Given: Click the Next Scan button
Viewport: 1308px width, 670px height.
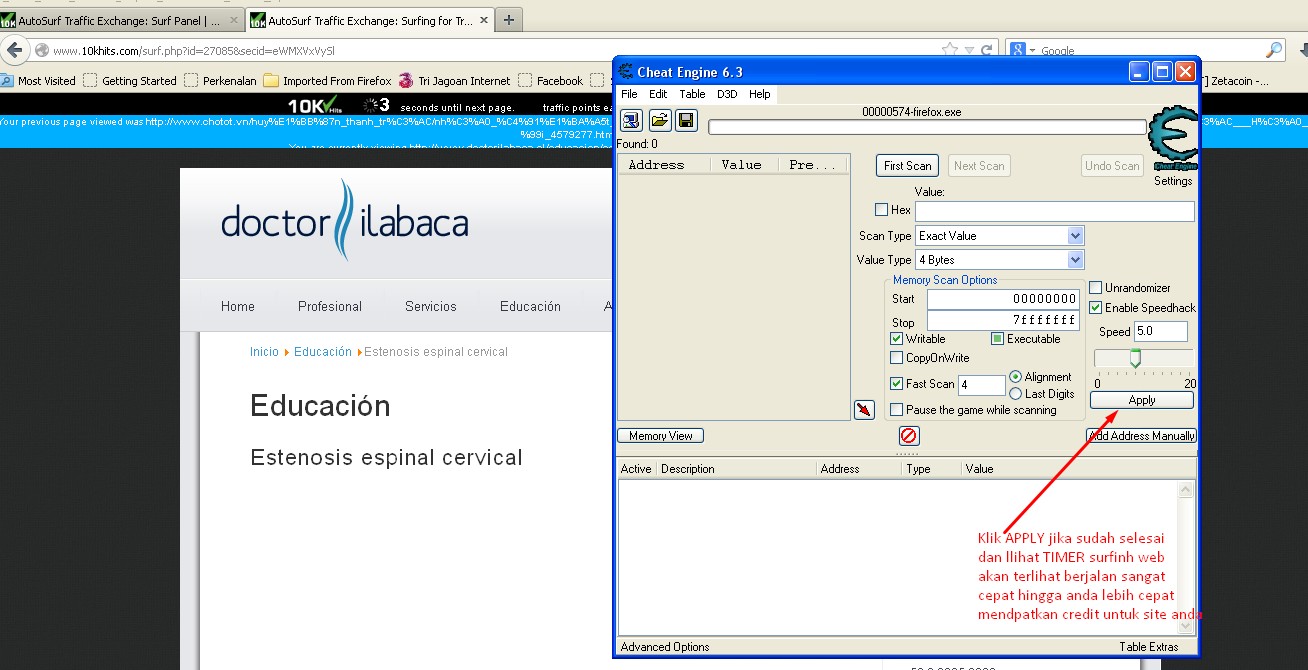Looking at the screenshot, I should [x=979, y=166].
